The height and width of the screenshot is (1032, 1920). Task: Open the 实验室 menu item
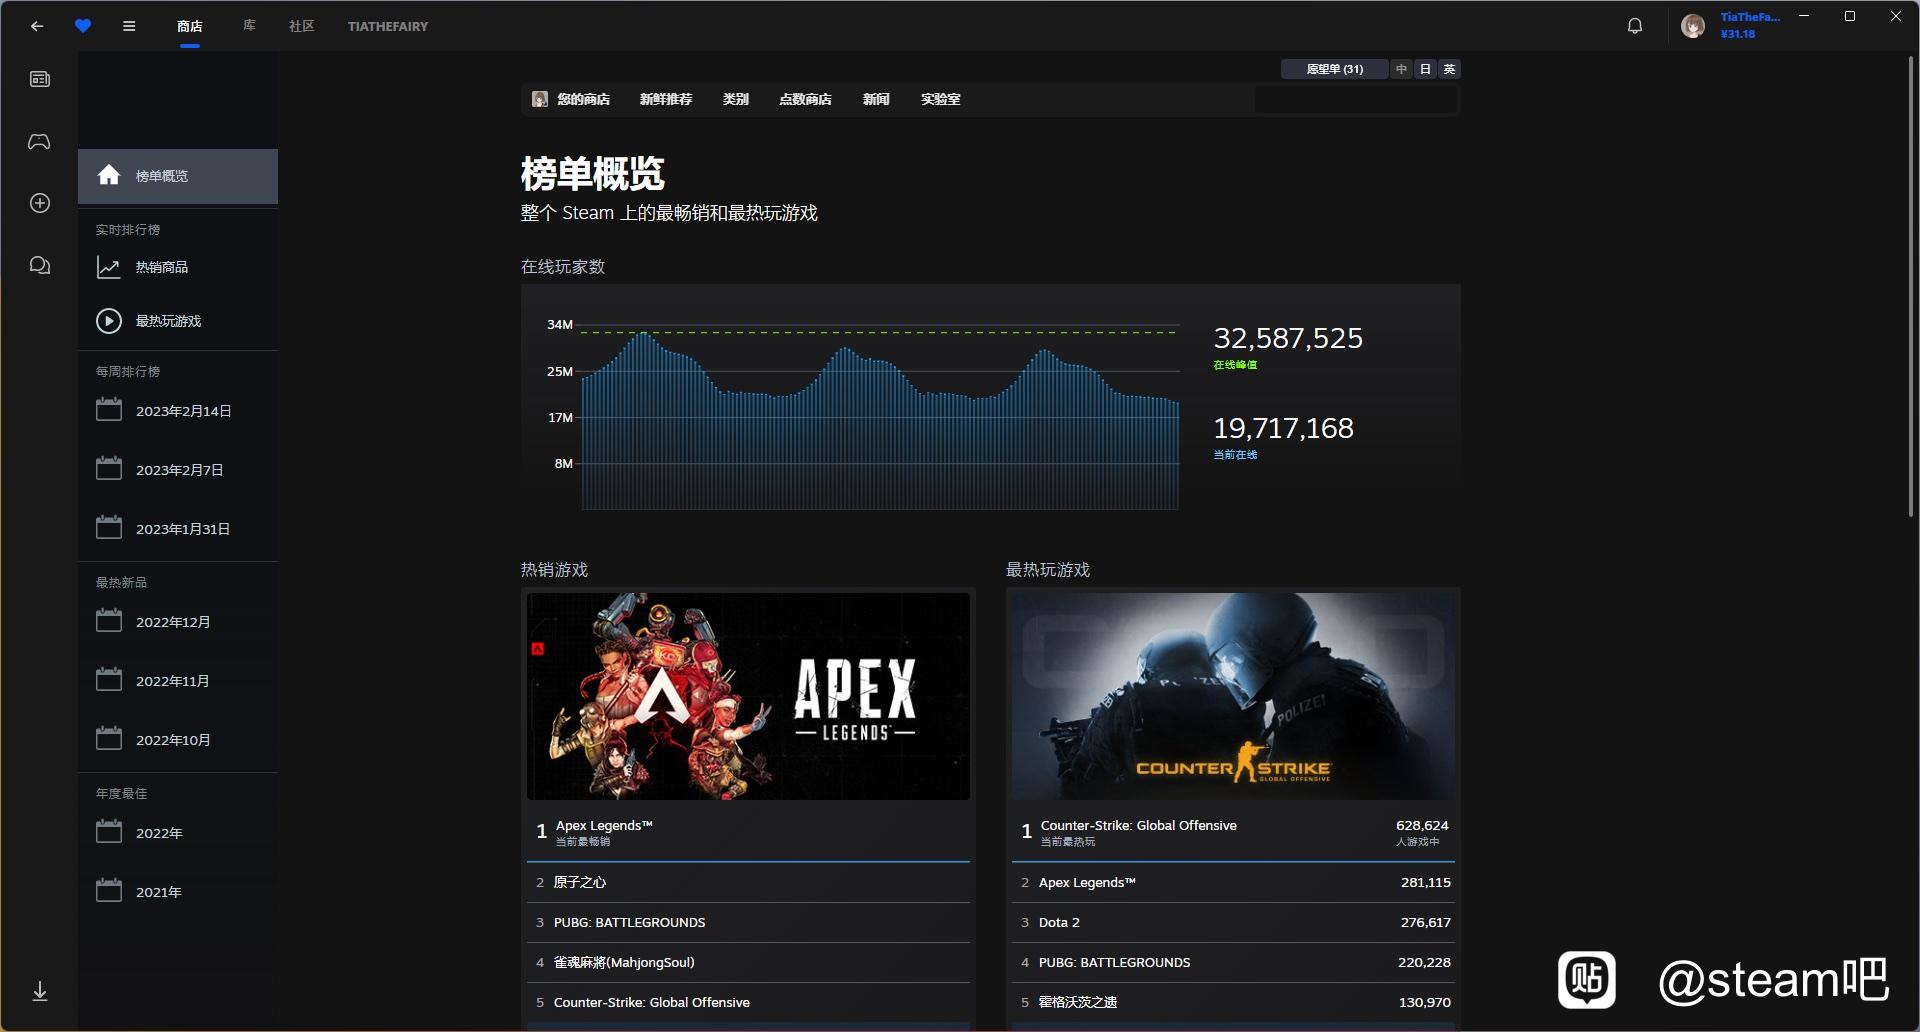click(941, 99)
